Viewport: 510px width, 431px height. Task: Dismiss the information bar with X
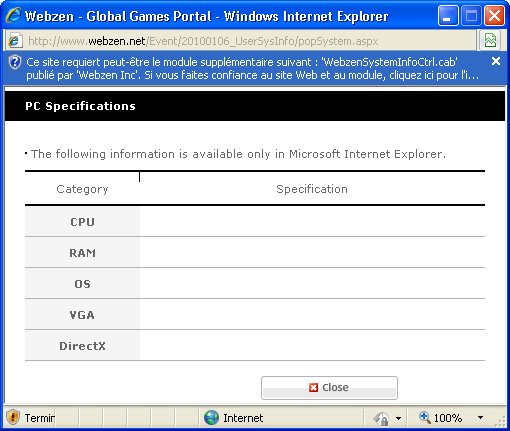tap(496, 61)
